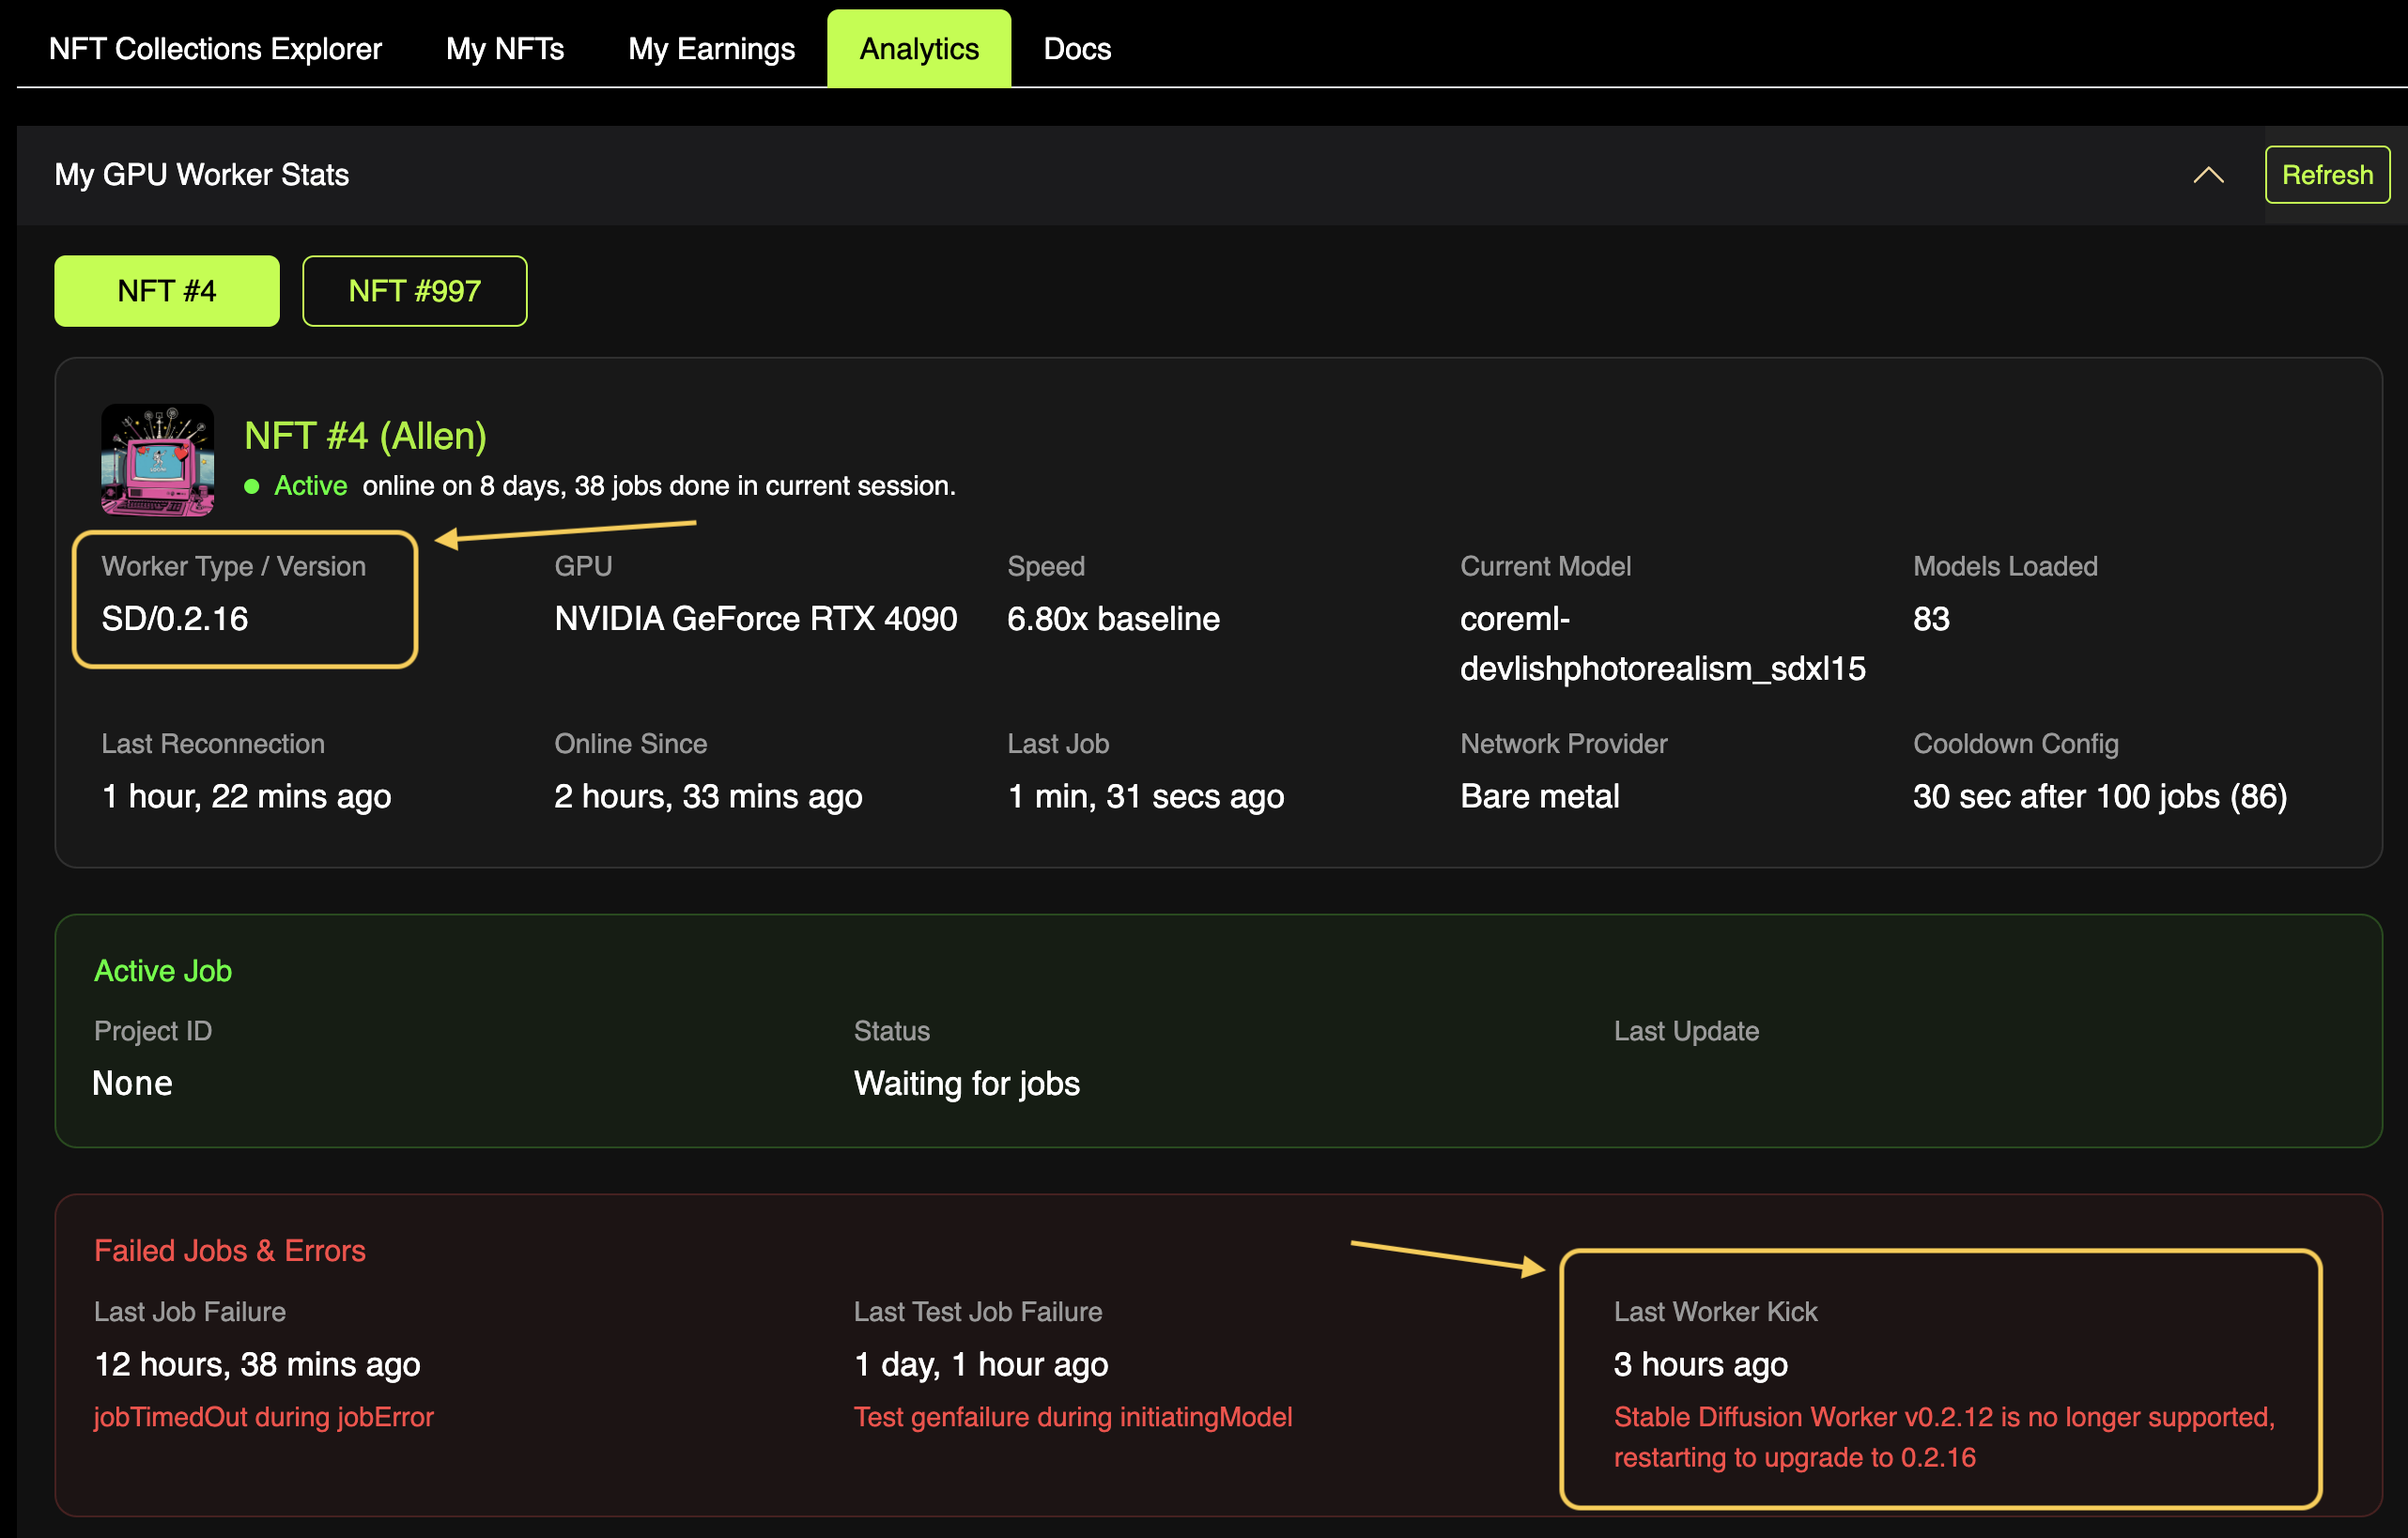
Task: Click the Failed Jobs & Errors heading
Action: click(x=230, y=1250)
